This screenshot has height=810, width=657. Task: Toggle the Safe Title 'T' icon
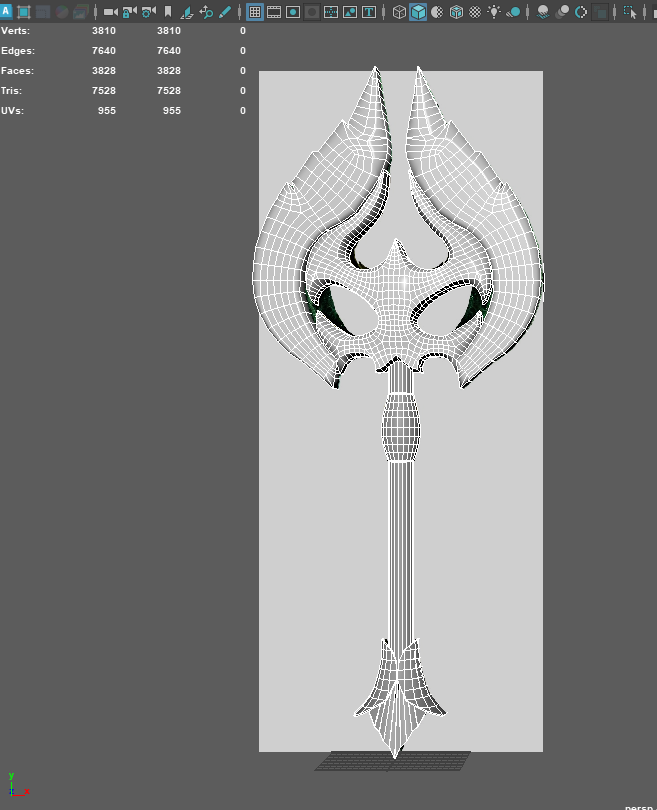click(369, 12)
